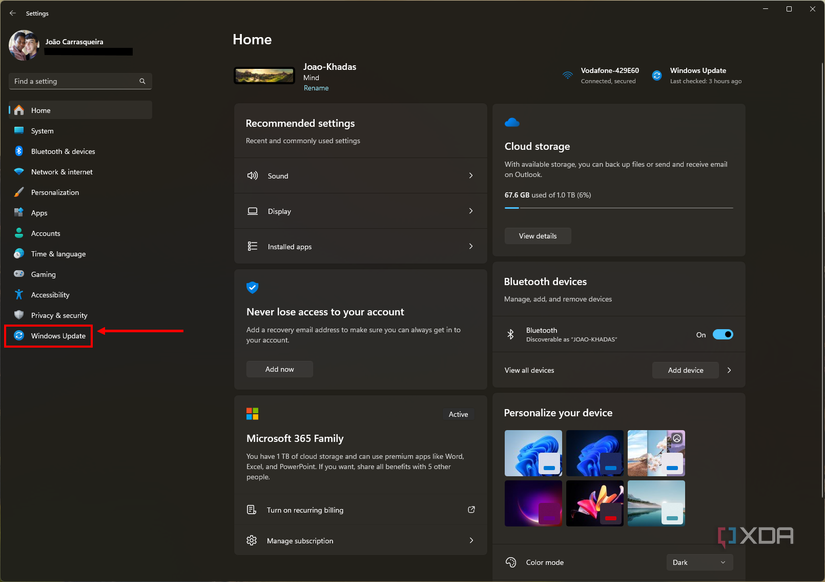825x582 pixels.
Task: Click the View details button
Action: (x=538, y=236)
